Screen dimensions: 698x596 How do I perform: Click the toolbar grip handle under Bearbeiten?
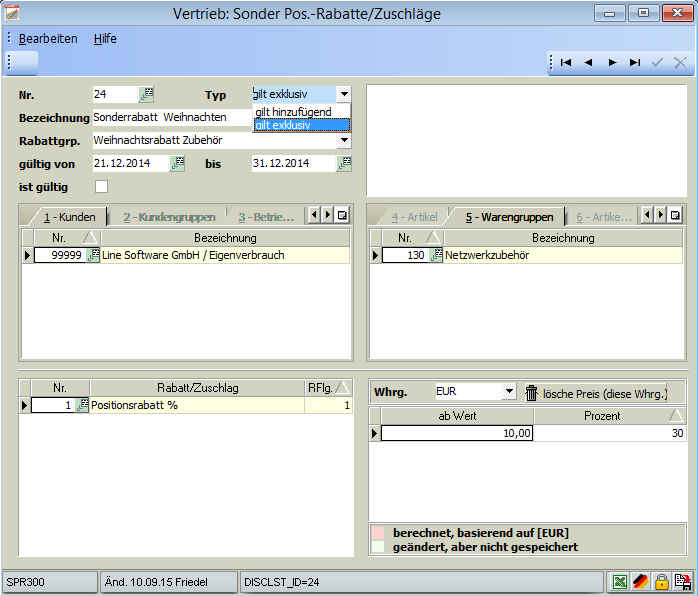[9, 62]
